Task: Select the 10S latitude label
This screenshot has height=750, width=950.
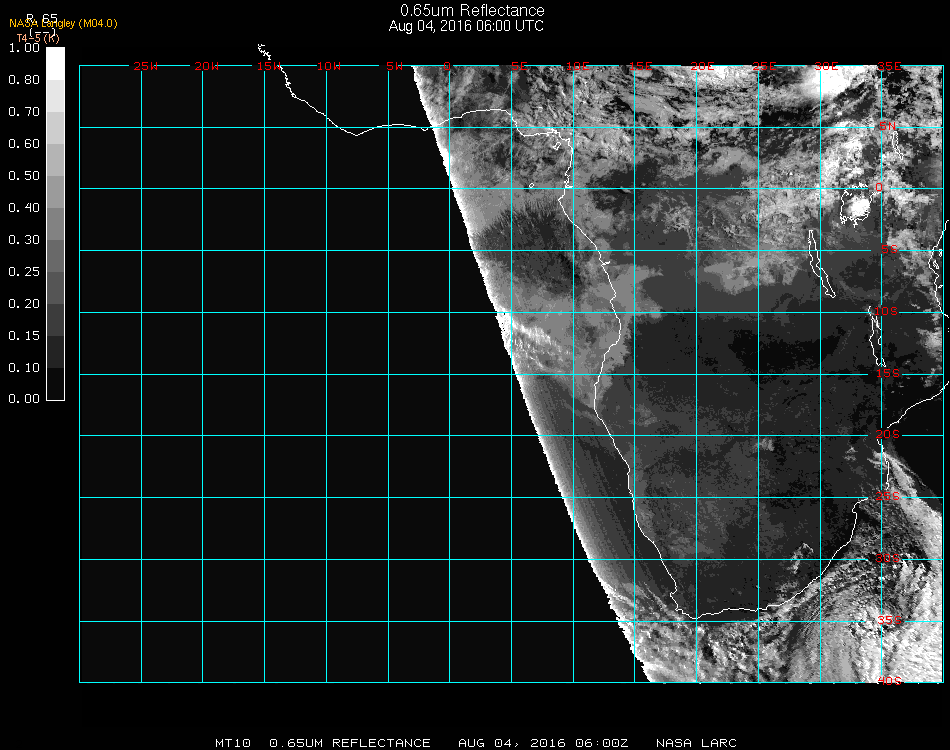Action: pos(886,311)
